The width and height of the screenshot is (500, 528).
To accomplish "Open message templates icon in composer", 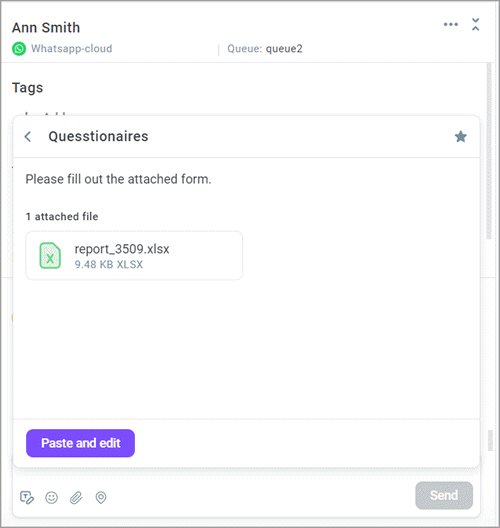I will [27, 497].
